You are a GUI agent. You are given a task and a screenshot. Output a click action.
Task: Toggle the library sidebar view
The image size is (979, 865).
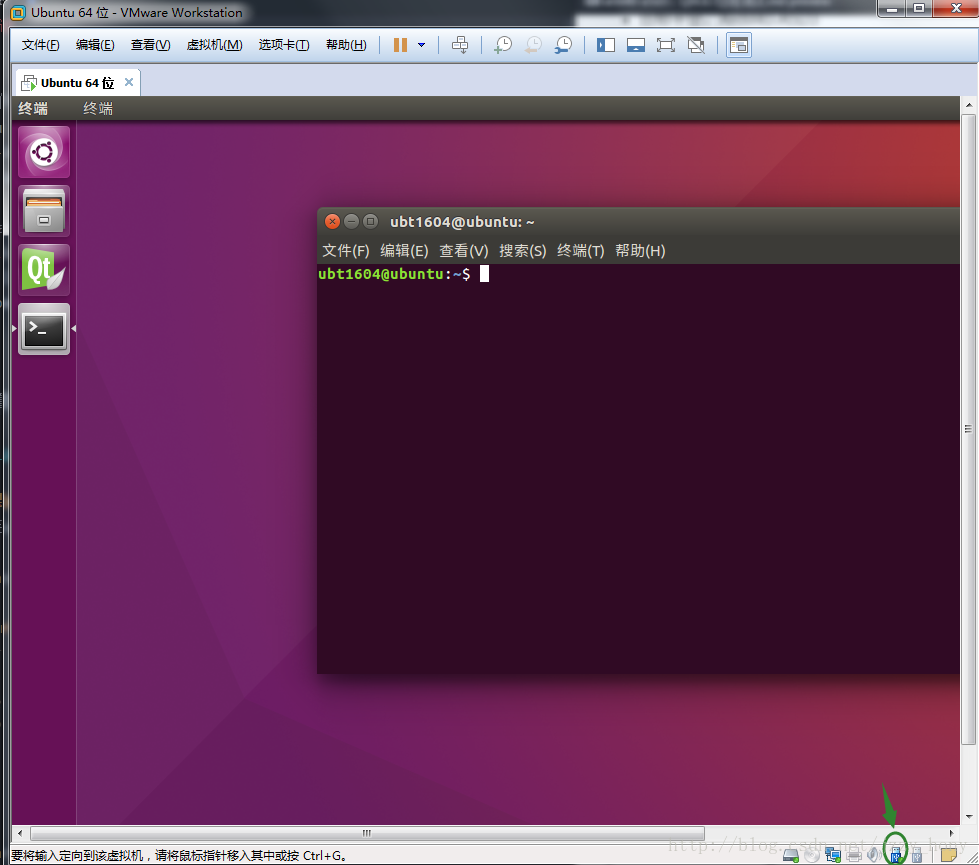tap(606, 45)
